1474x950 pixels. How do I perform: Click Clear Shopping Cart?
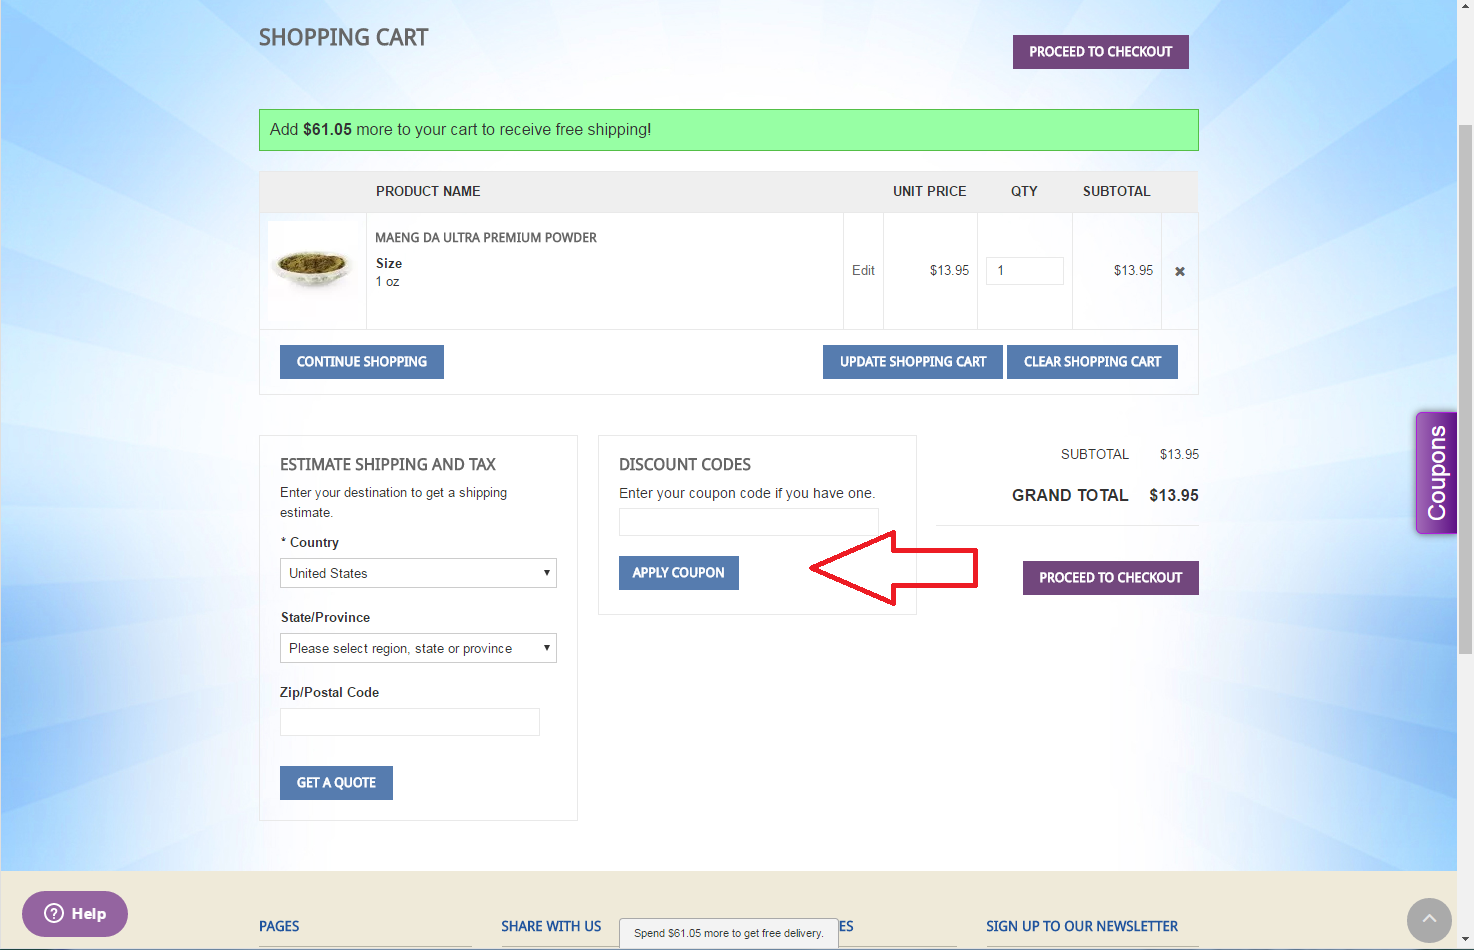click(x=1092, y=362)
